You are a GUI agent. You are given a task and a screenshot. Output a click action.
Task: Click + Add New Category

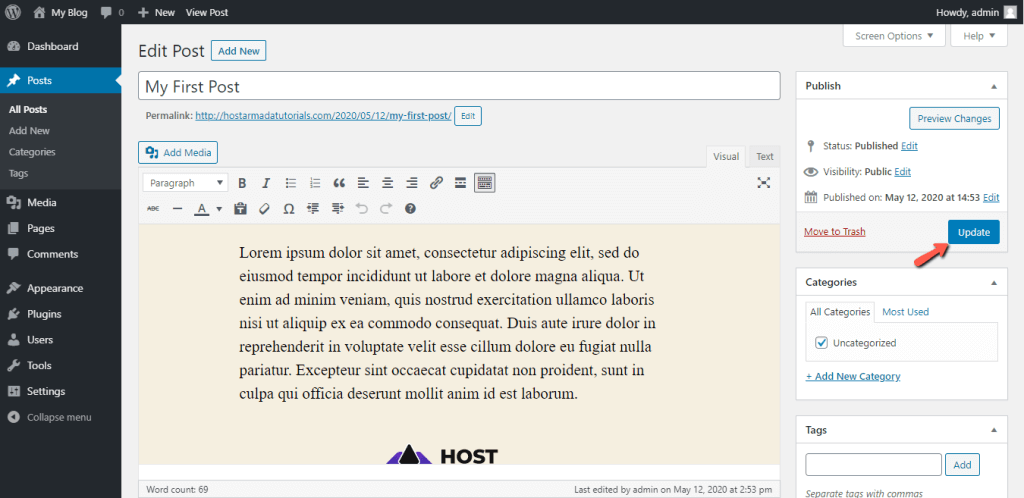pyautogui.click(x=853, y=377)
